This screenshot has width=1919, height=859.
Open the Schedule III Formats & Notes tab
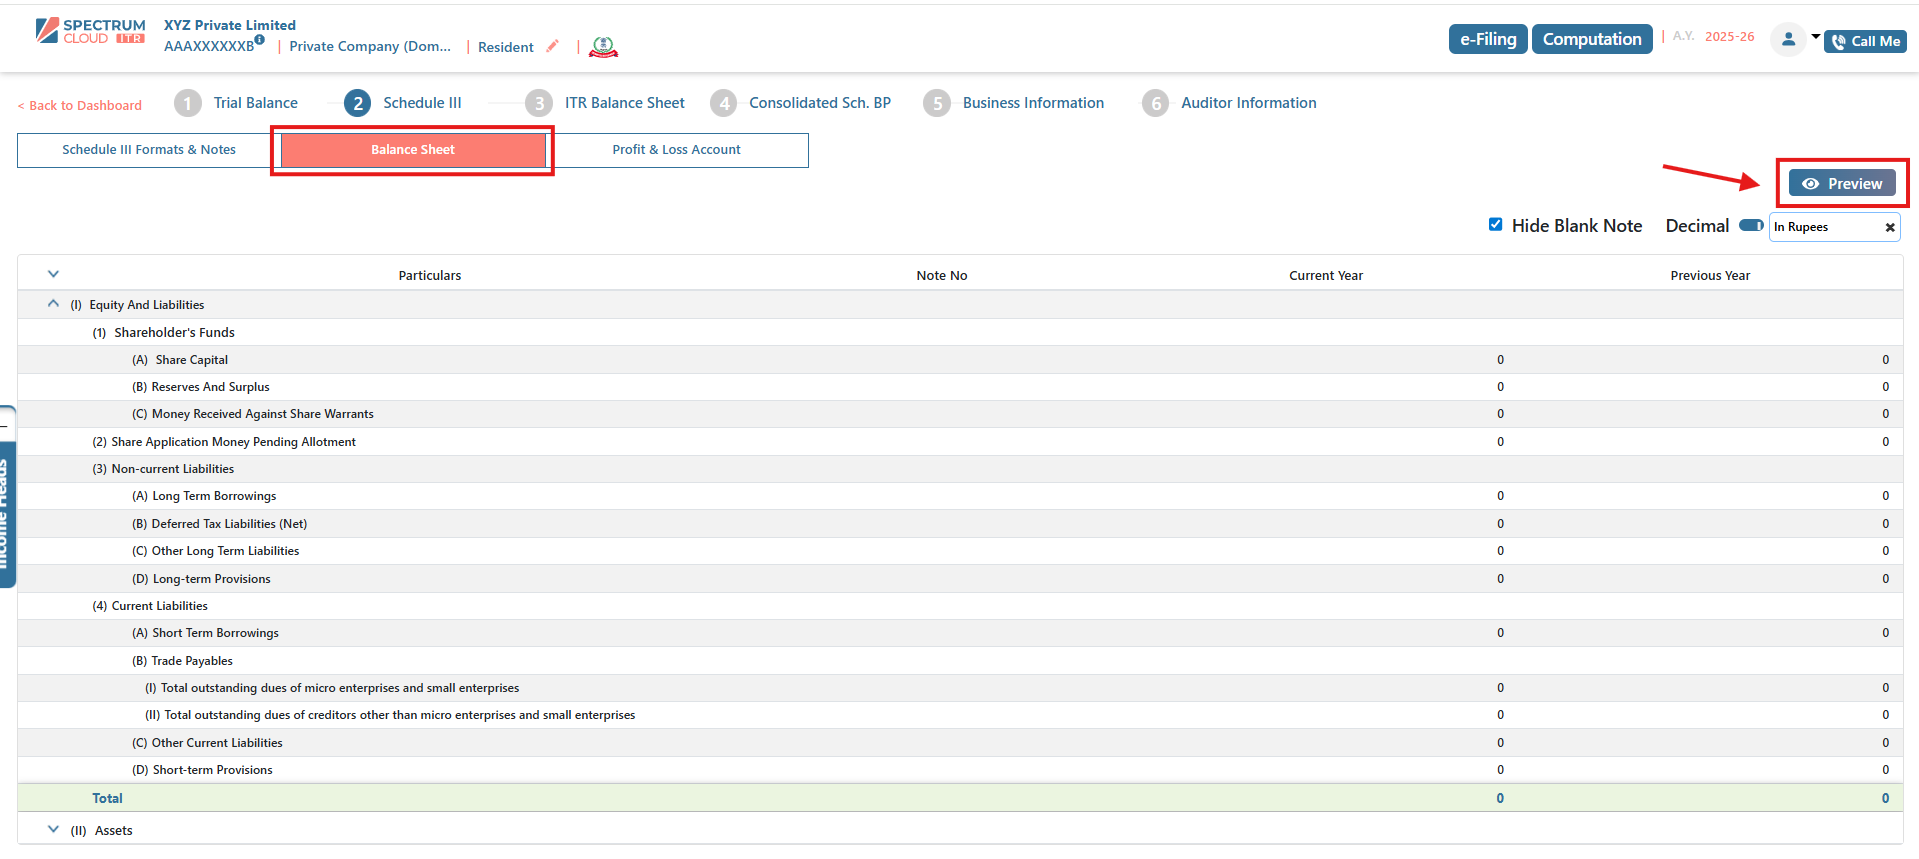(148, 150)
